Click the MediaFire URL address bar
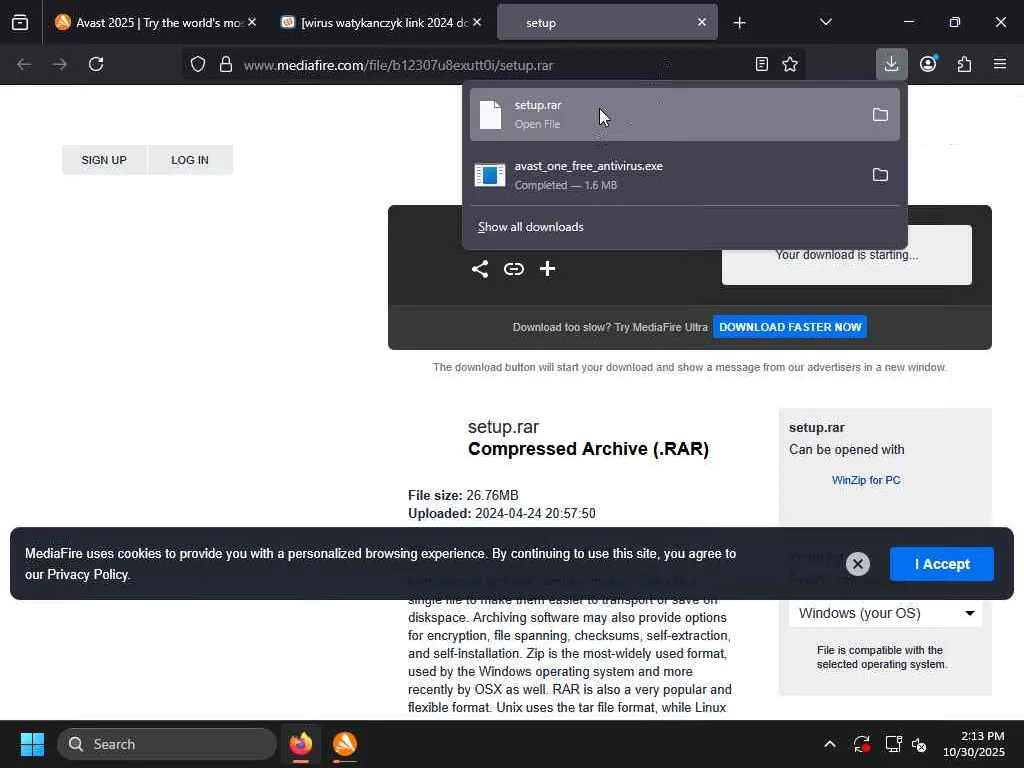 coord(493,65)
